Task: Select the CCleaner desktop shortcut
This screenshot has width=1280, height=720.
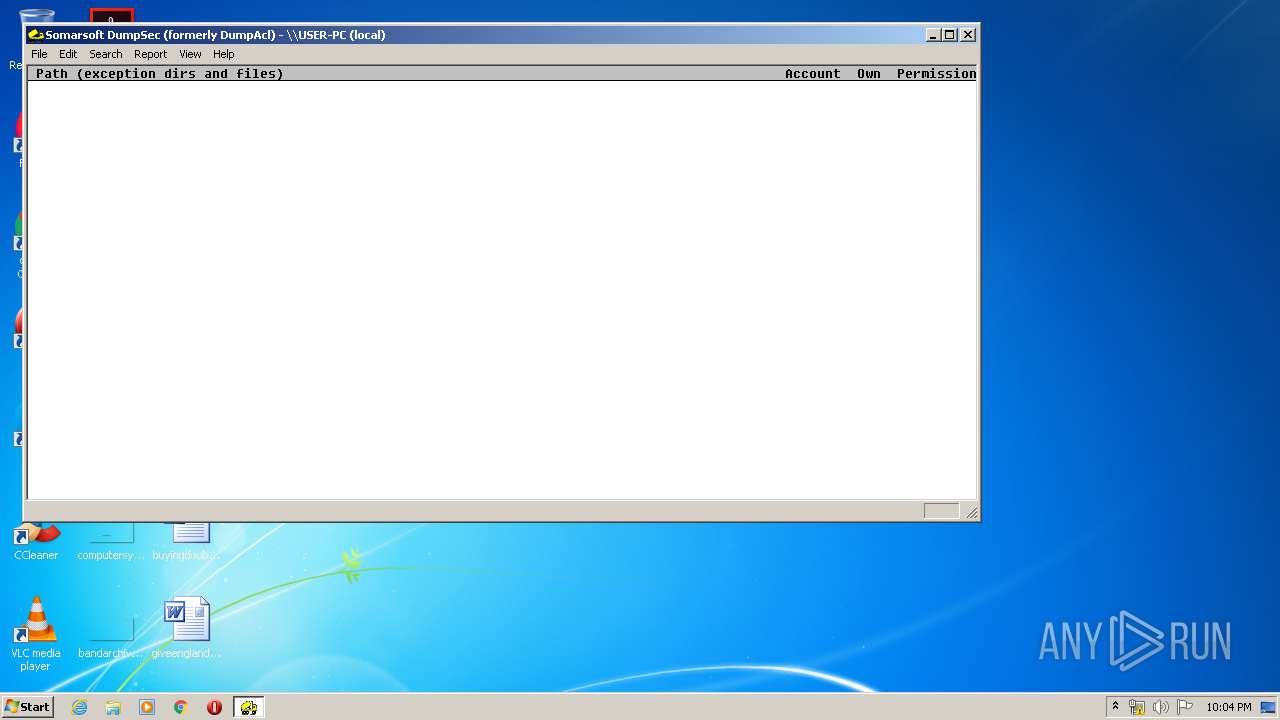Action: point(36,541)
